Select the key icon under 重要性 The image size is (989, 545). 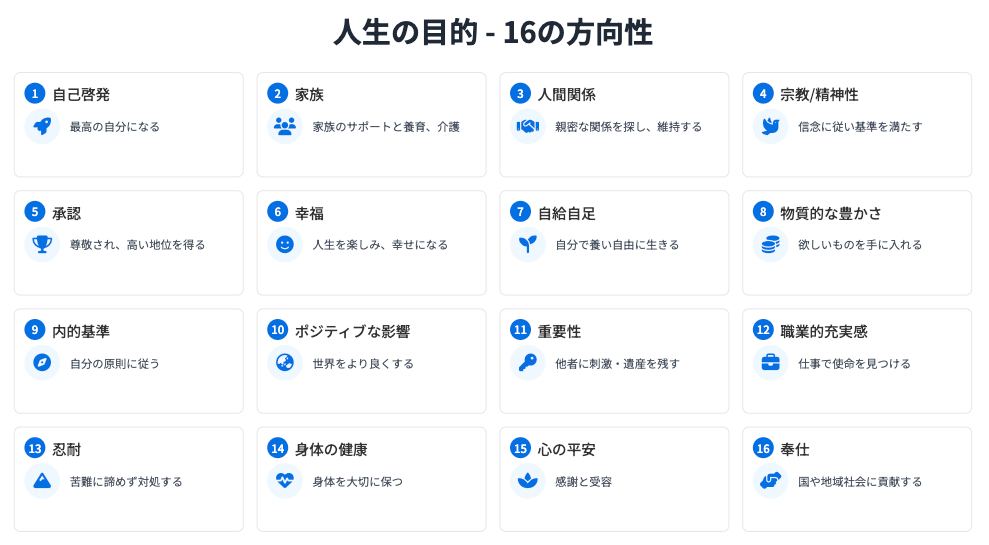tap(528, 363)
